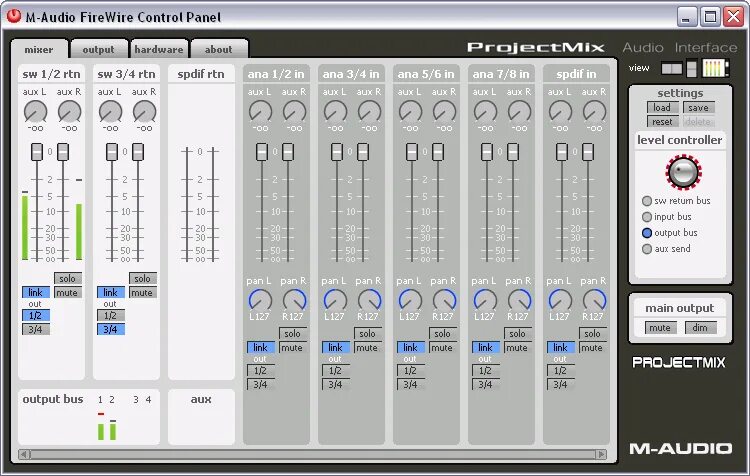Image resolution: width=750 pixels, height=476 pixels.
Task: Enable 3/4 out on spdif in
Action: coord(561,384)
